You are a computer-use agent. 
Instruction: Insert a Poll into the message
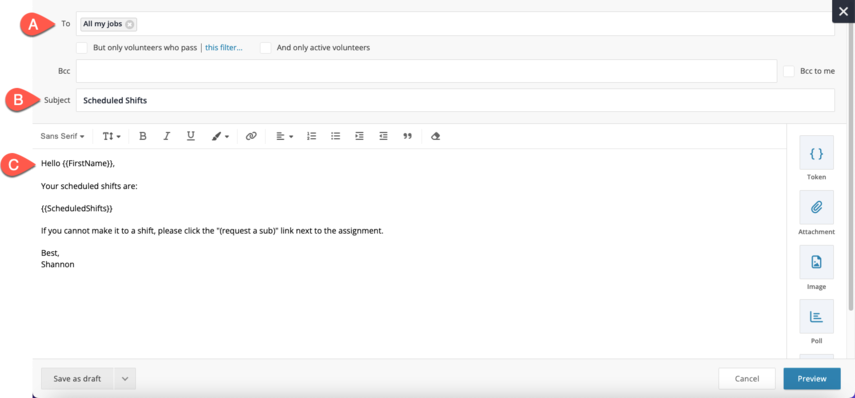[816, 316]
